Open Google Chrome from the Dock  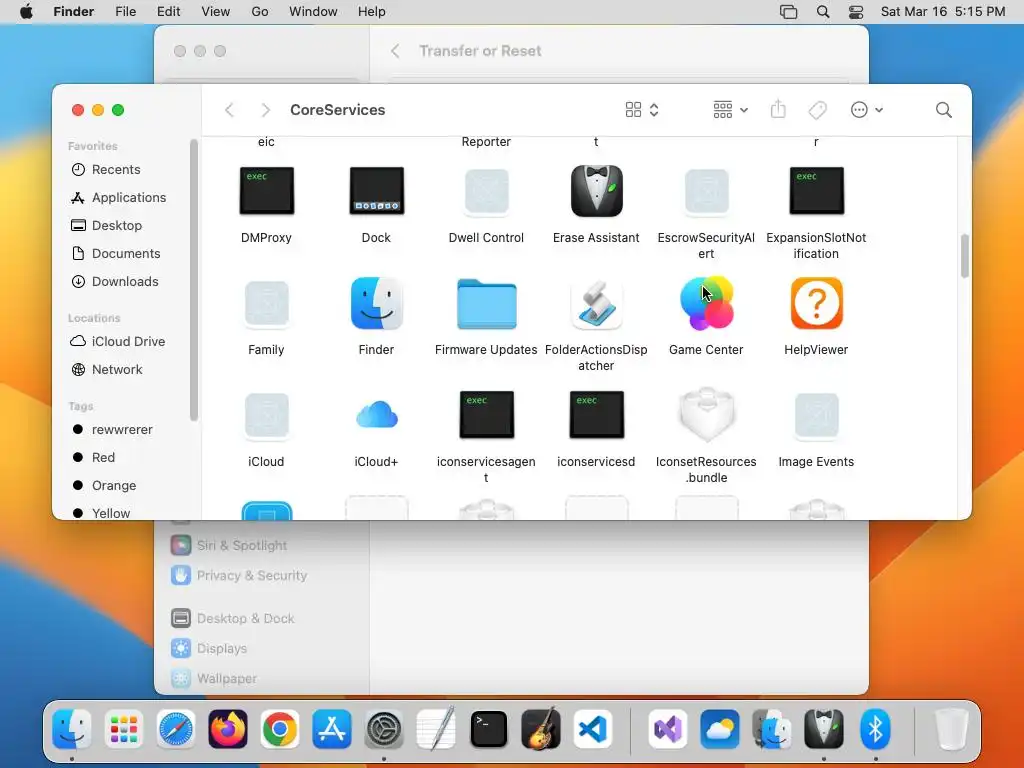(x=280, y=729)
